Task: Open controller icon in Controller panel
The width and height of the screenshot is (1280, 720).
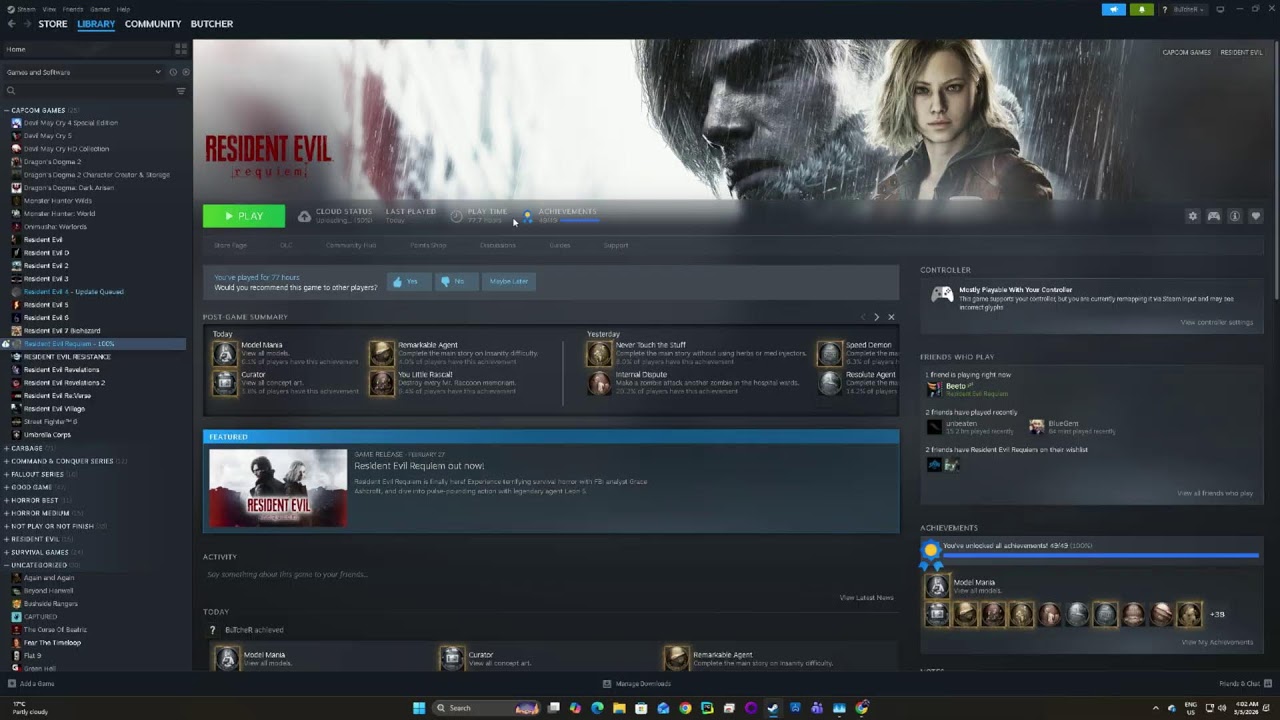Action: [x=942, y=294]
